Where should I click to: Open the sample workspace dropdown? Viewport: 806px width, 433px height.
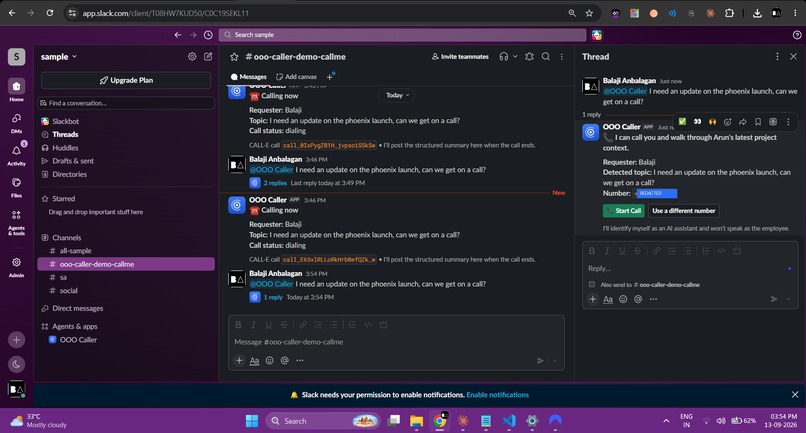[59, 57]
